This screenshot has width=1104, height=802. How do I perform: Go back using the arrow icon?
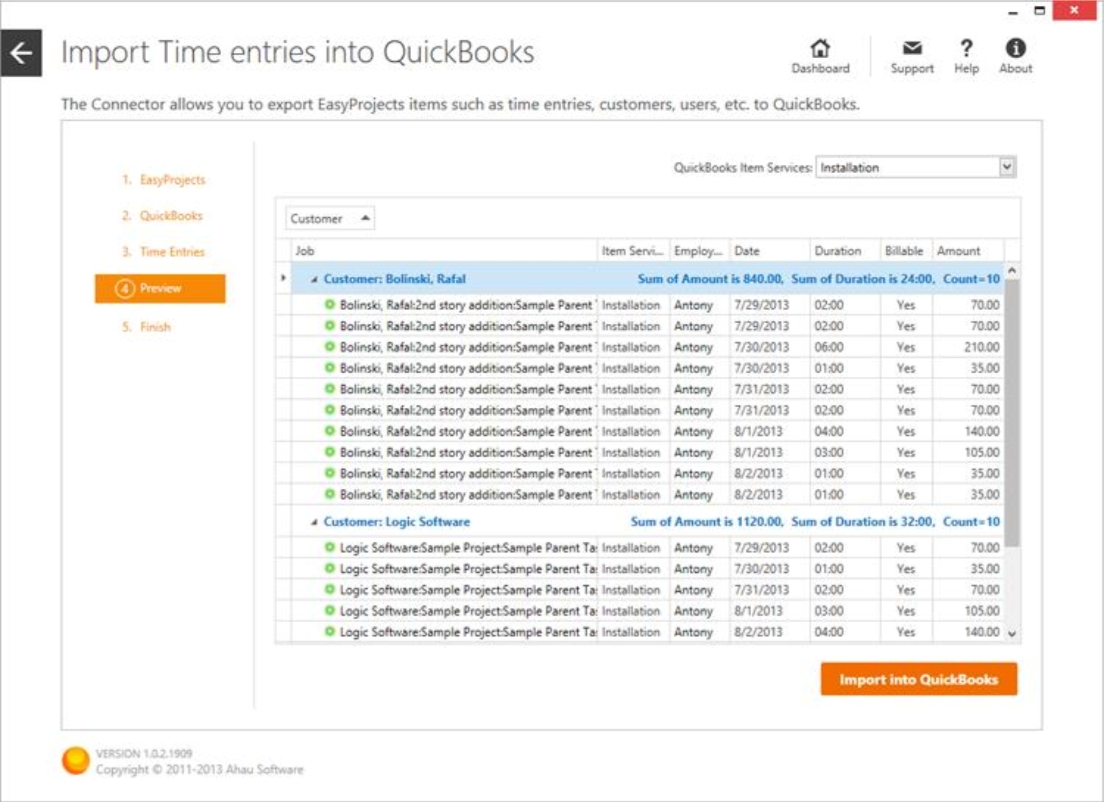21,53
